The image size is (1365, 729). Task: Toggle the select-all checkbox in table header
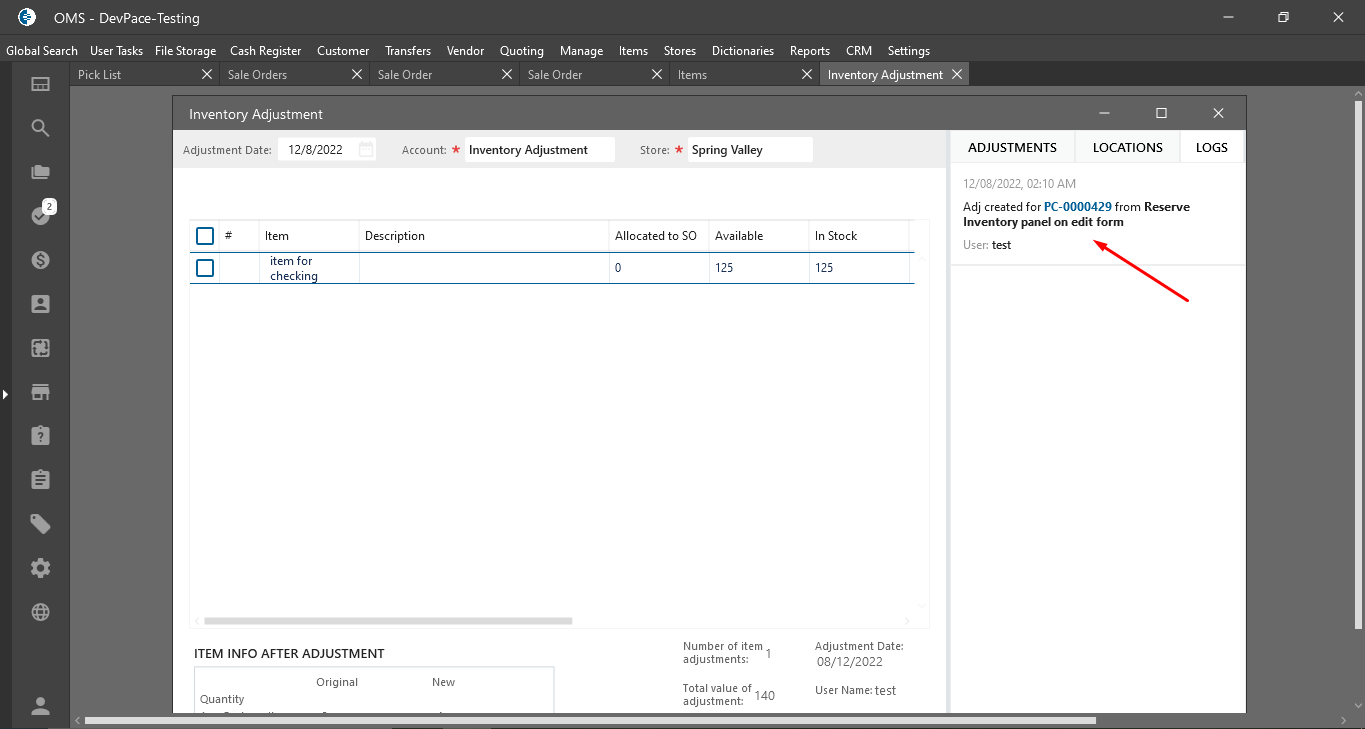pos(205,236)
